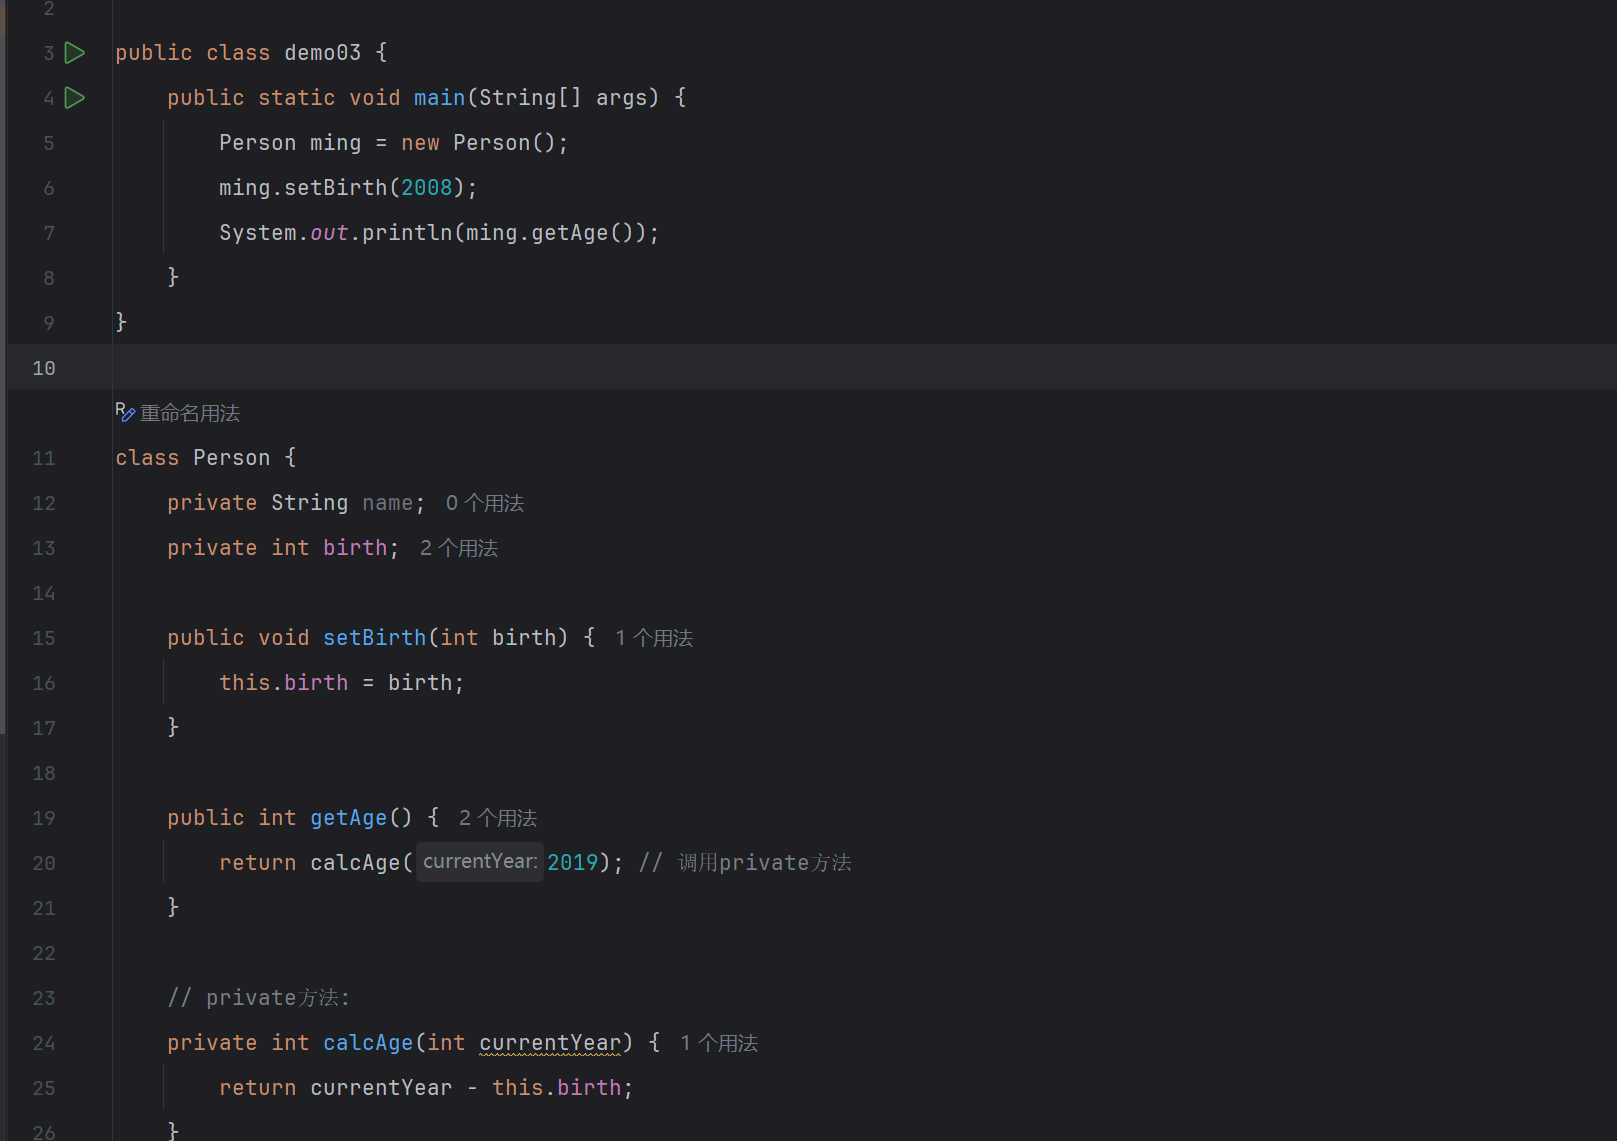Click the line number 10 in the gutter

pyautogui.click(x=44, y=368)
